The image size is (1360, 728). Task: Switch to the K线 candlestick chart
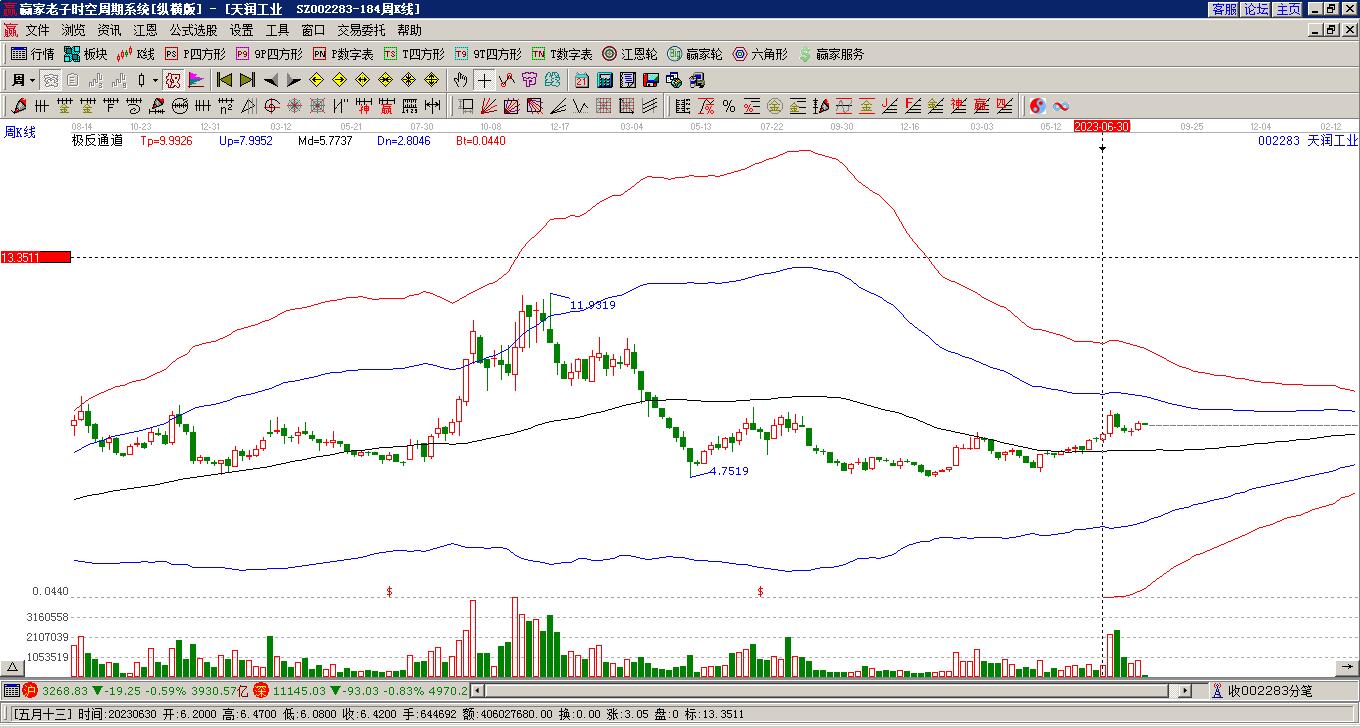[136, 54]
